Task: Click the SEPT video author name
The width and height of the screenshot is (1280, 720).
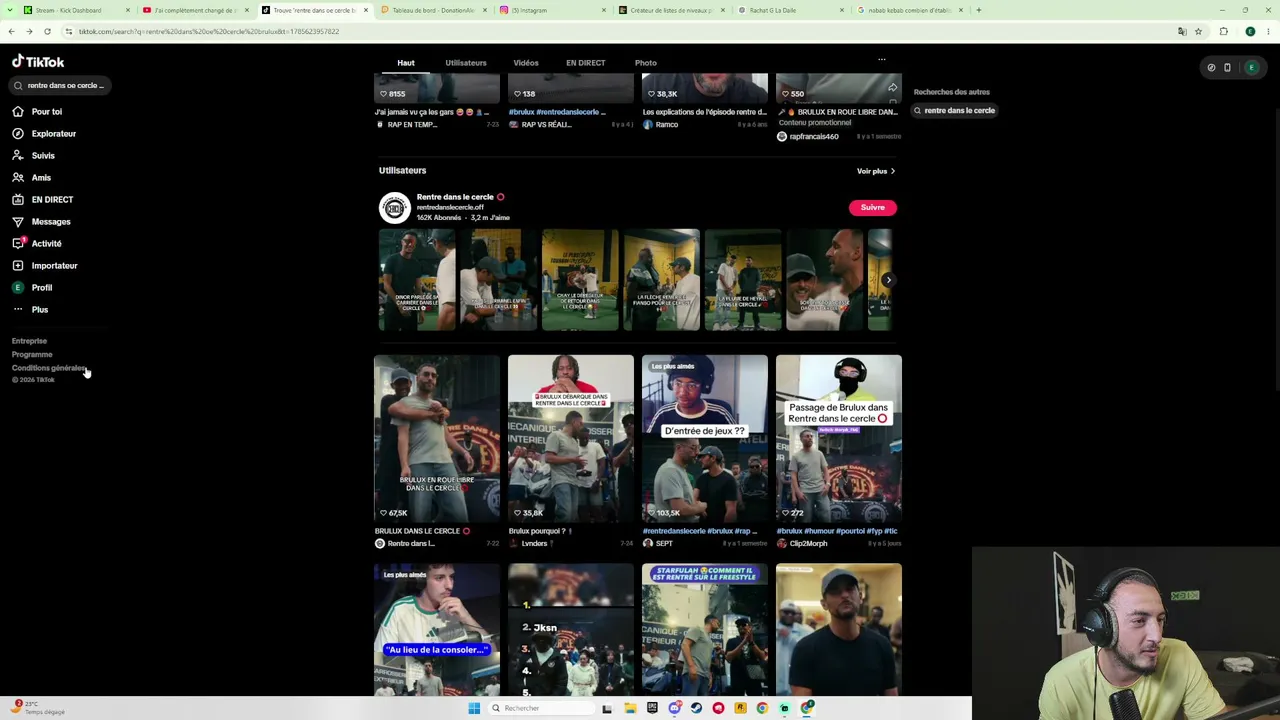Action: [x=664, y=544]
